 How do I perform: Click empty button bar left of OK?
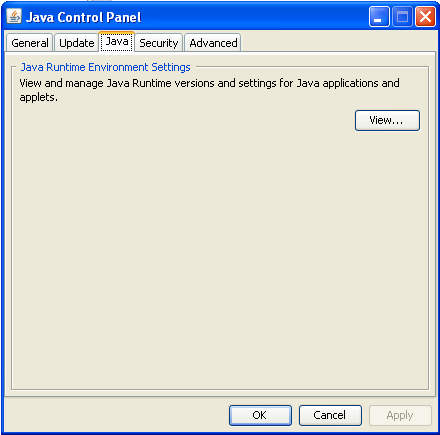(117, 415)
